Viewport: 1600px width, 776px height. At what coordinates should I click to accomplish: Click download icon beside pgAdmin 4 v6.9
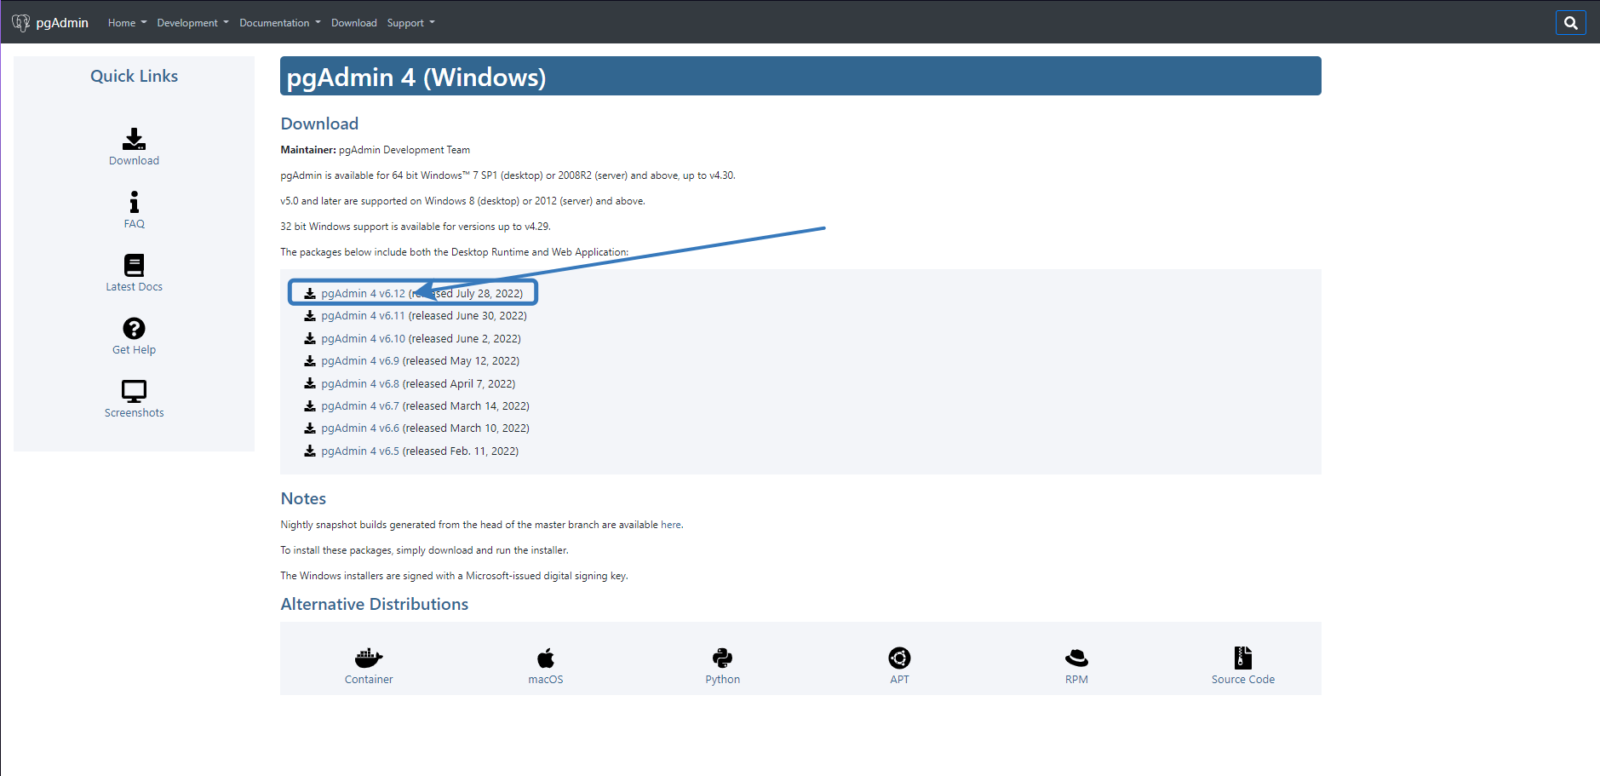coord(310,361)
